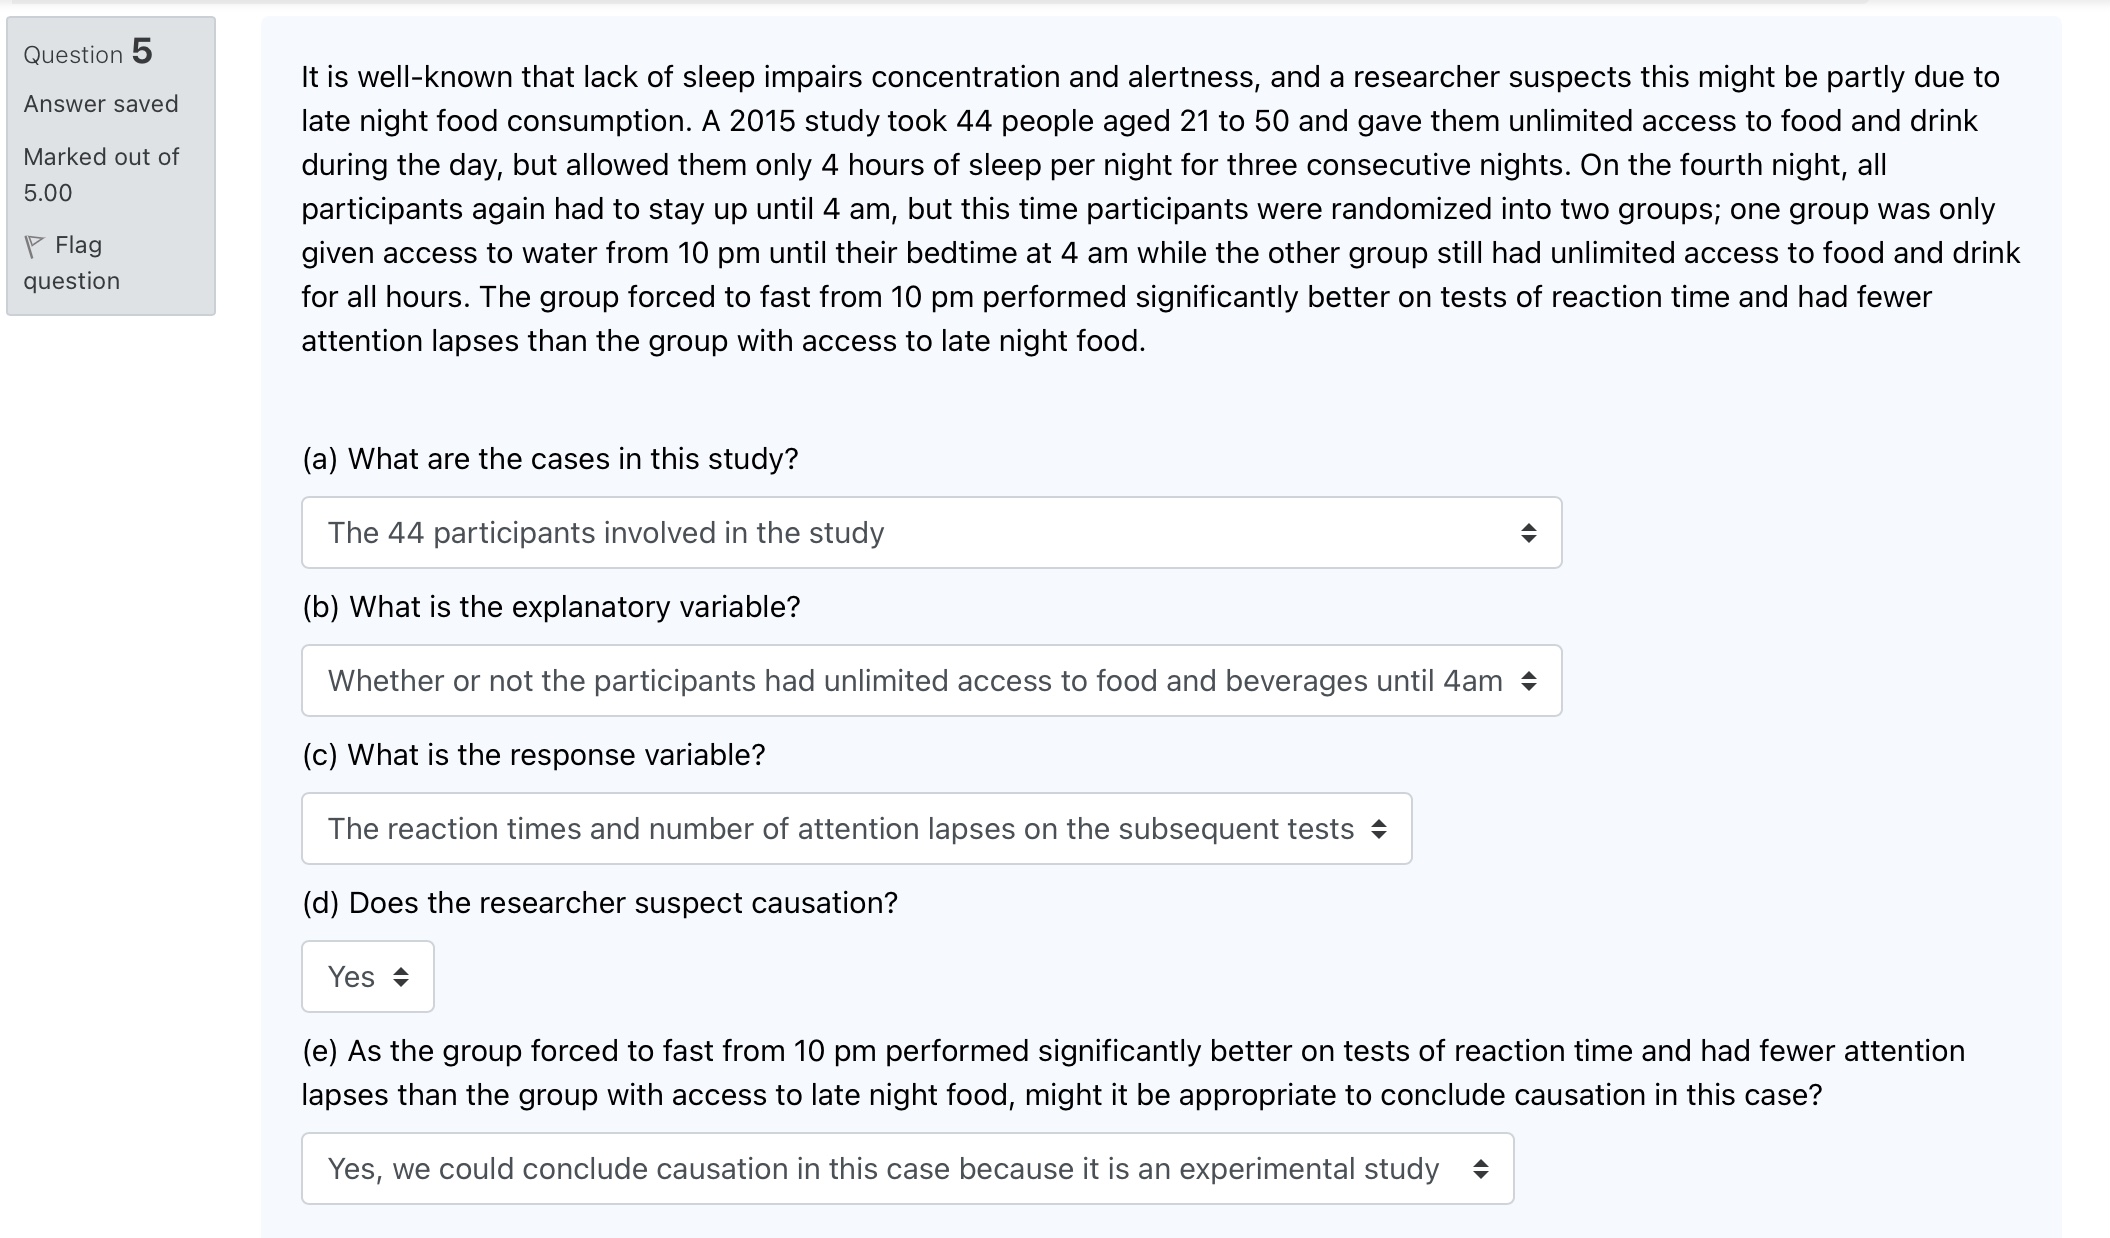This screenshot has width=2110, height=1238.
Task: Click the Marked out of 5.00 text
Action: (x=100, y=174)
